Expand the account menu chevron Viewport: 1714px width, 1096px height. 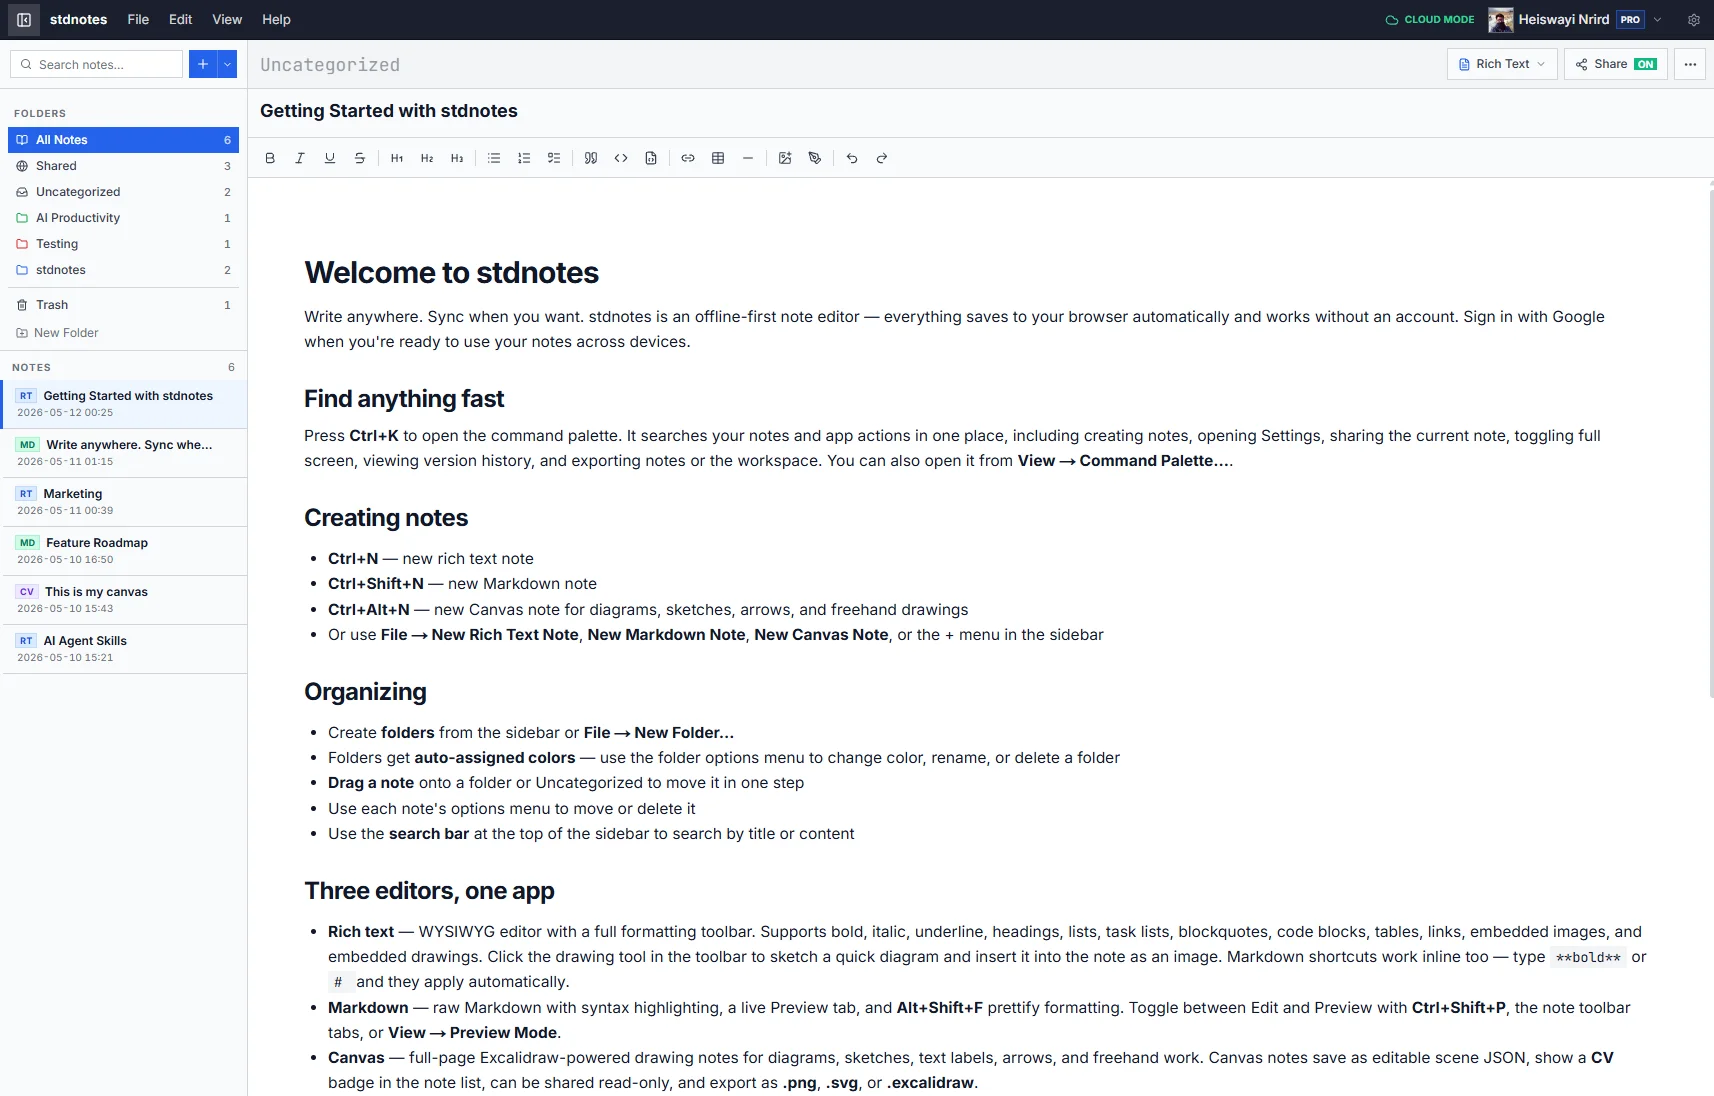point(1657,20)
